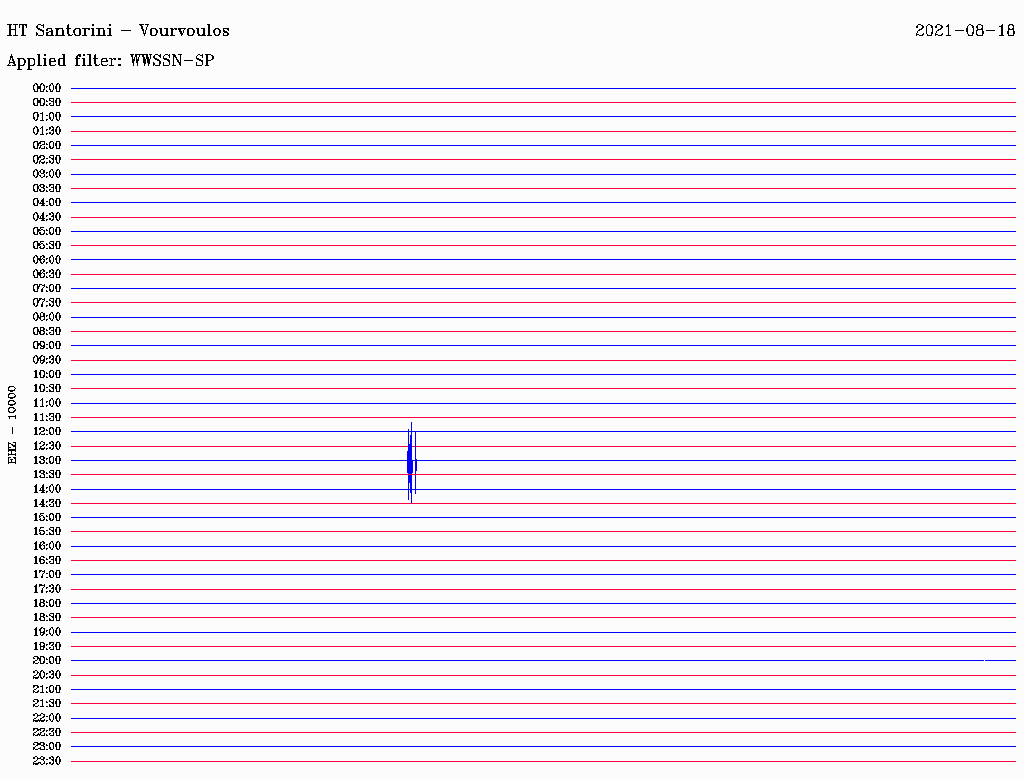Image resolution: width=1024 pixels, height=780 pixels.
Task: Select the 15:30 time label
Action: (47, 532)
